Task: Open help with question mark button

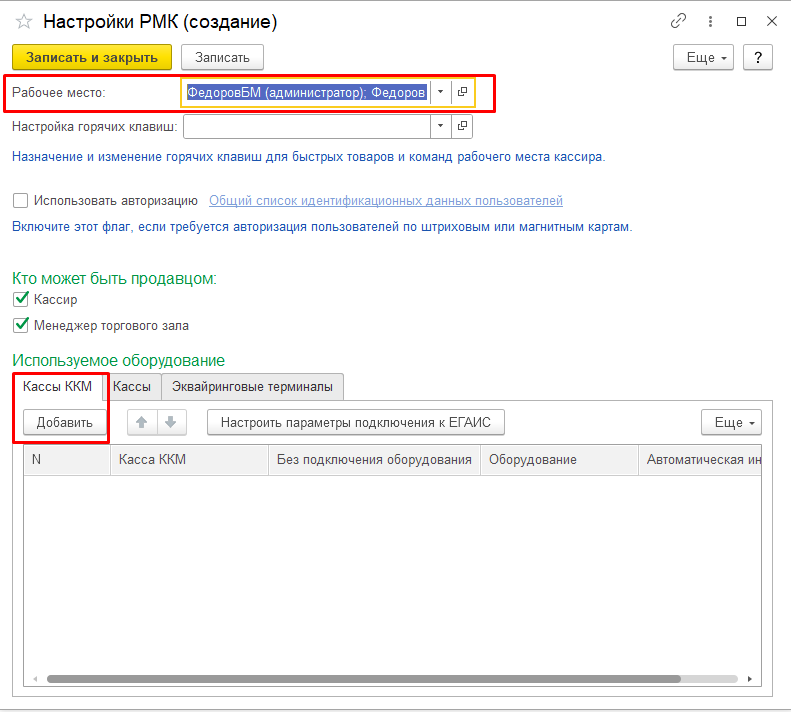Action: click(759, 57)
